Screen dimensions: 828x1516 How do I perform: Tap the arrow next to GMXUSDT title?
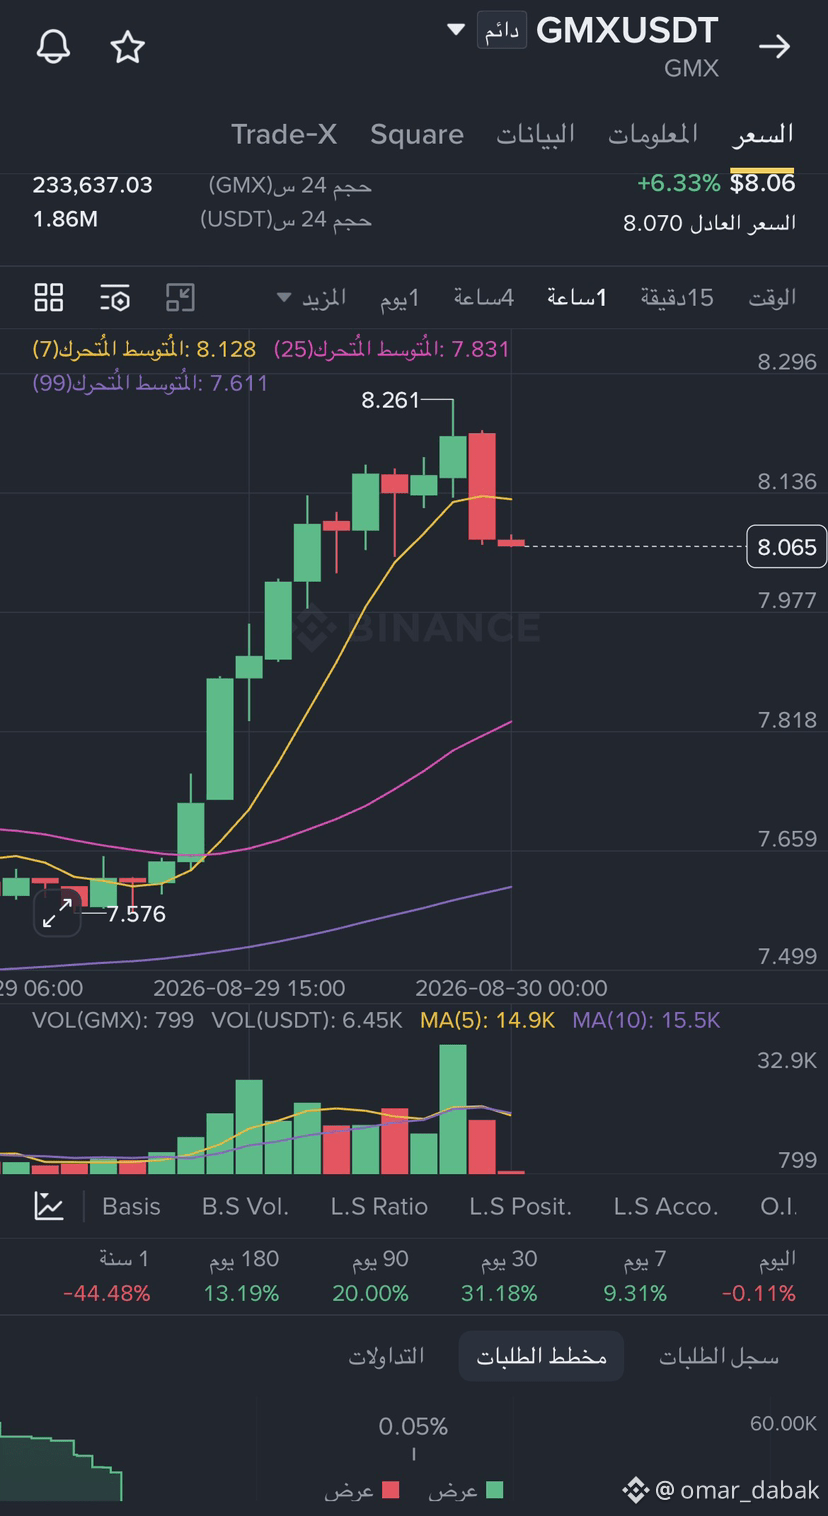pyautogui.click(x=775, y=47)
